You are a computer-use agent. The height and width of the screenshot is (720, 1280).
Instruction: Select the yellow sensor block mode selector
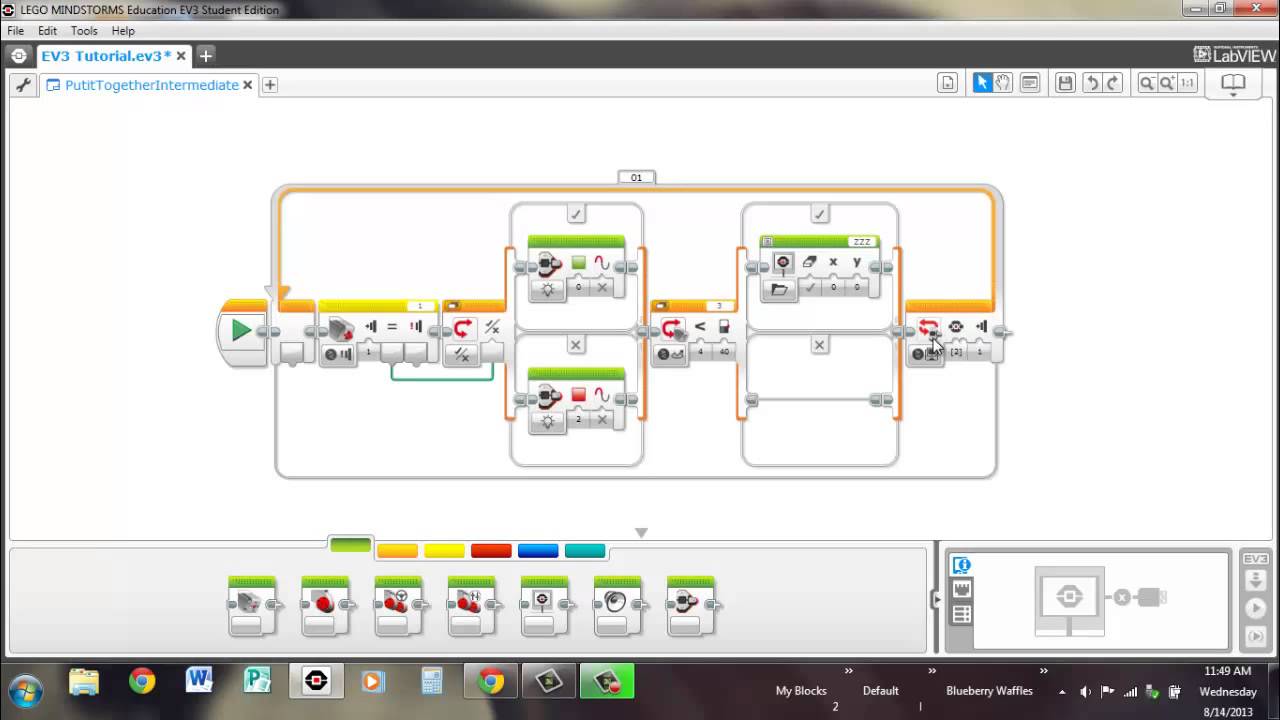pyautogui.click(x=338, y=354)
